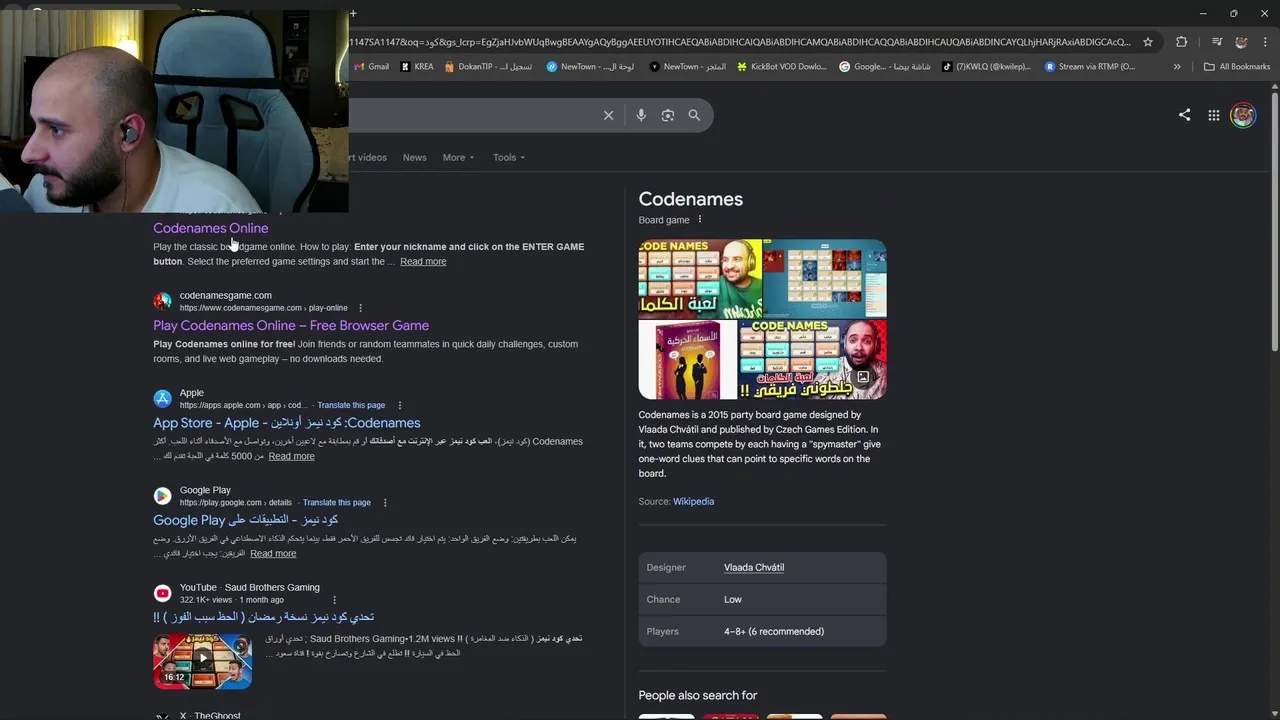The image size is (1280, 720).
Task: Open the Short videos tab
Action: [368, 157]
